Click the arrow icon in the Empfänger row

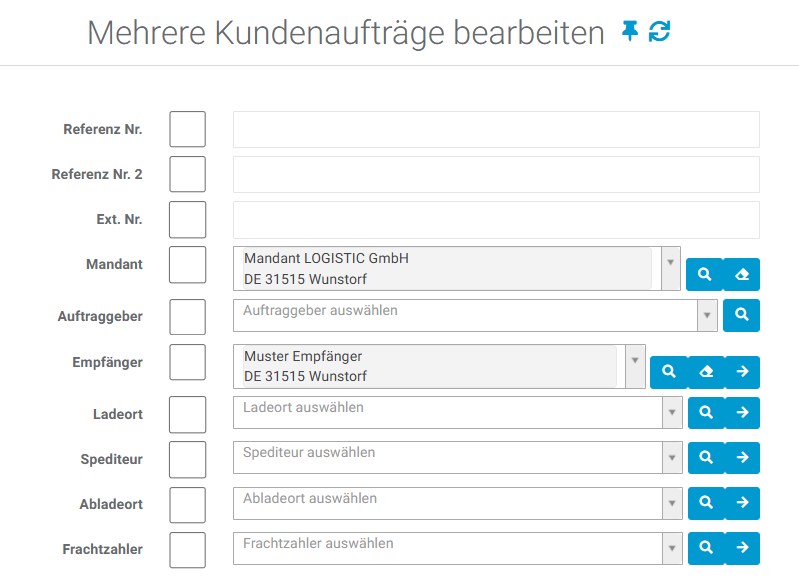(x=742, y=372)
